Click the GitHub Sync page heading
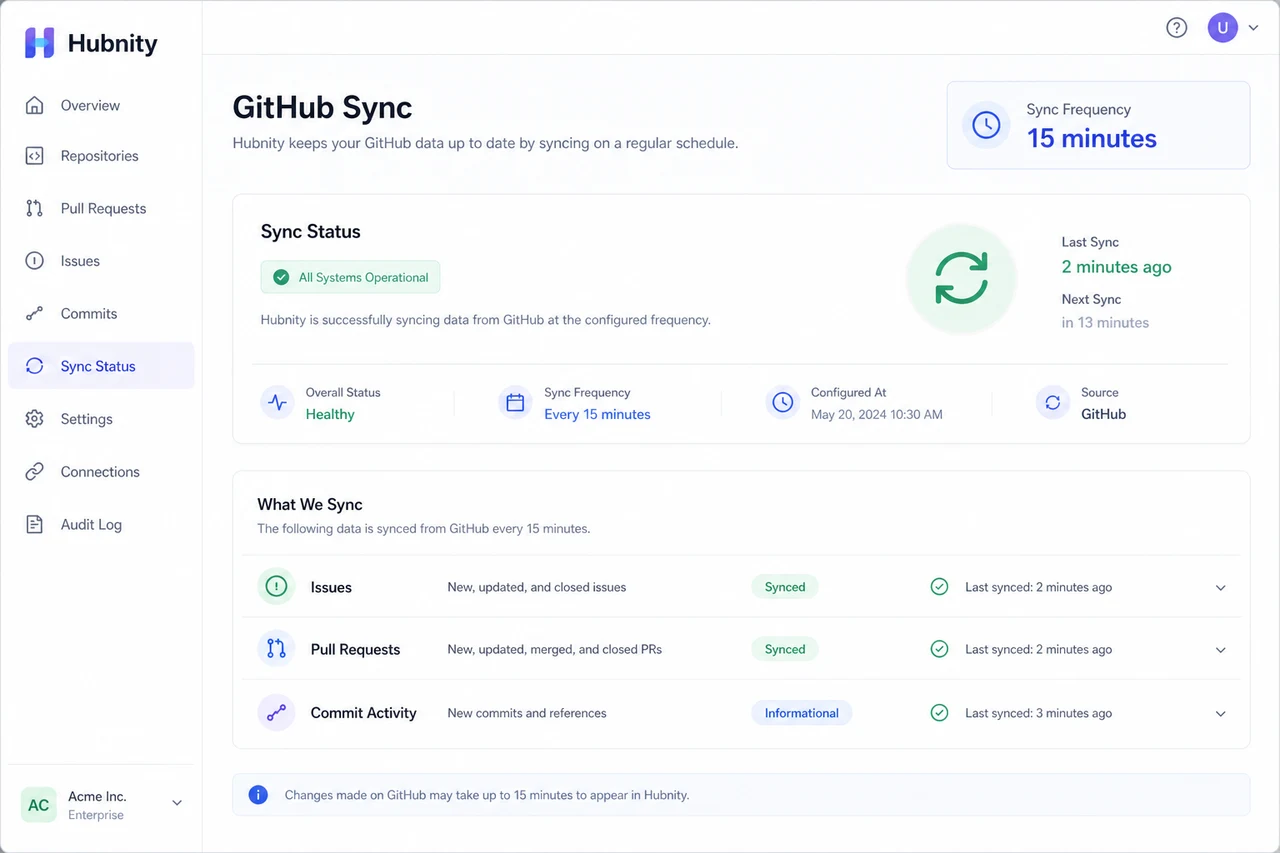1280x853 pixels. tap(322, 108)
